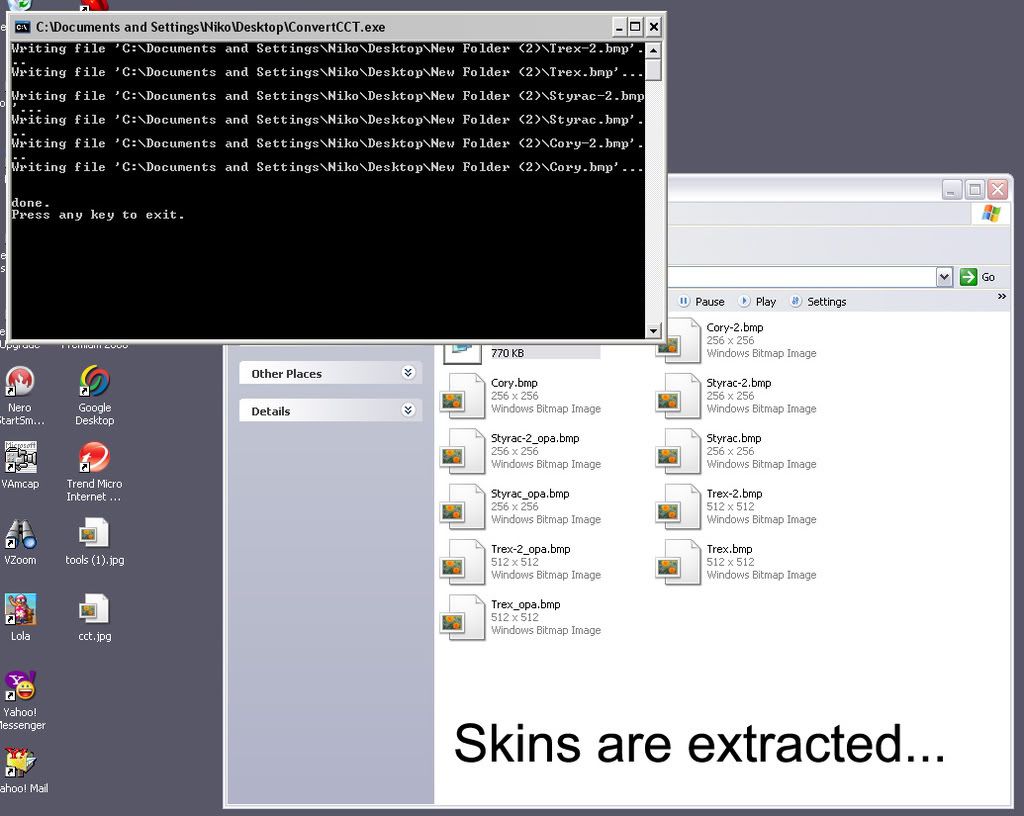Launch the Lola desktop shortcut

(20, 610)
